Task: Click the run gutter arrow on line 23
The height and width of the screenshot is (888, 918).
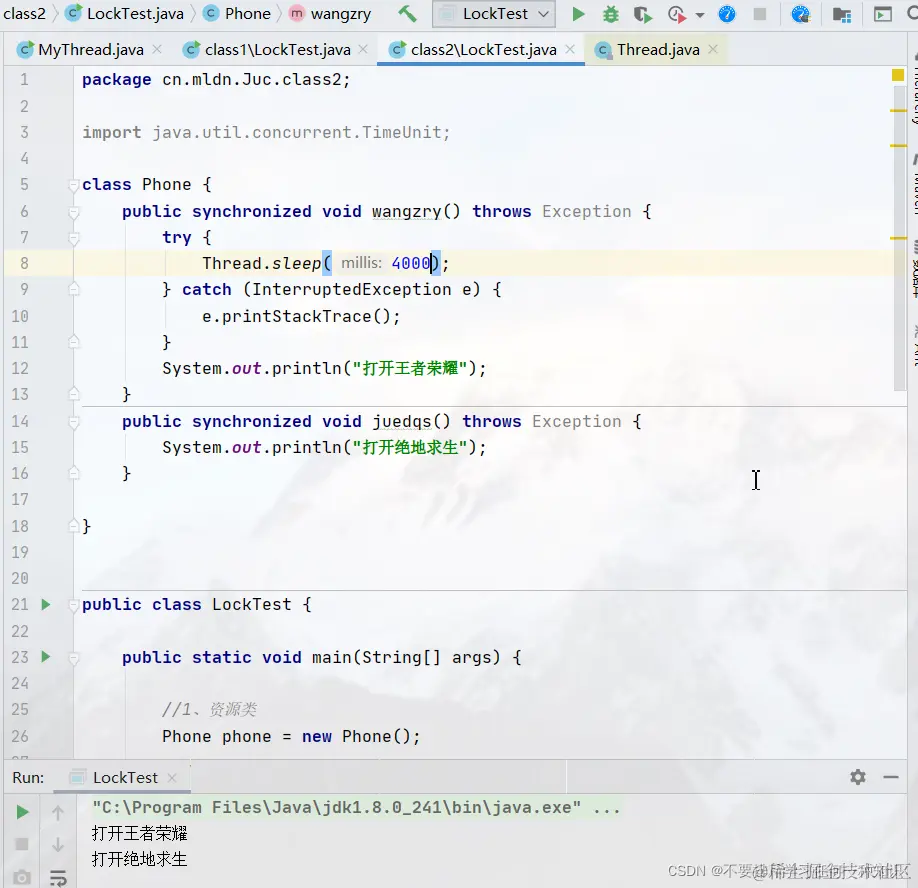Action: coord(46,657)
